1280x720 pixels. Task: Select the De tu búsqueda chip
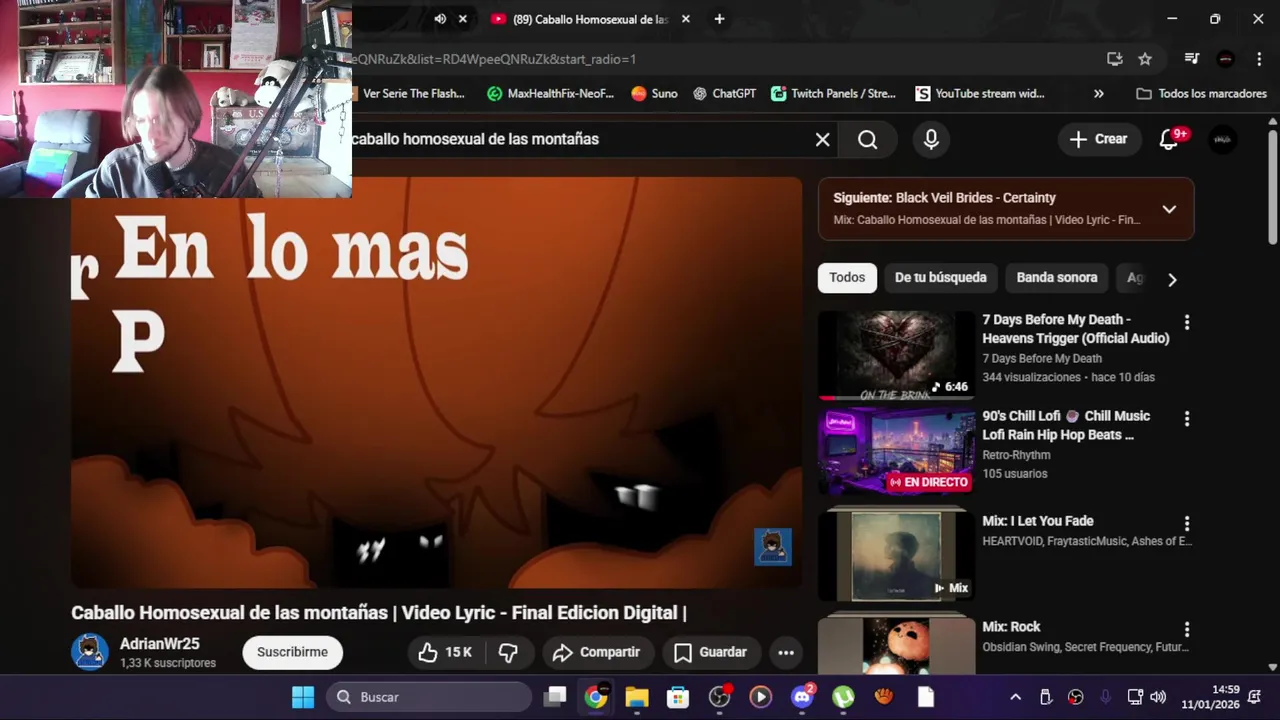point(940,277)
